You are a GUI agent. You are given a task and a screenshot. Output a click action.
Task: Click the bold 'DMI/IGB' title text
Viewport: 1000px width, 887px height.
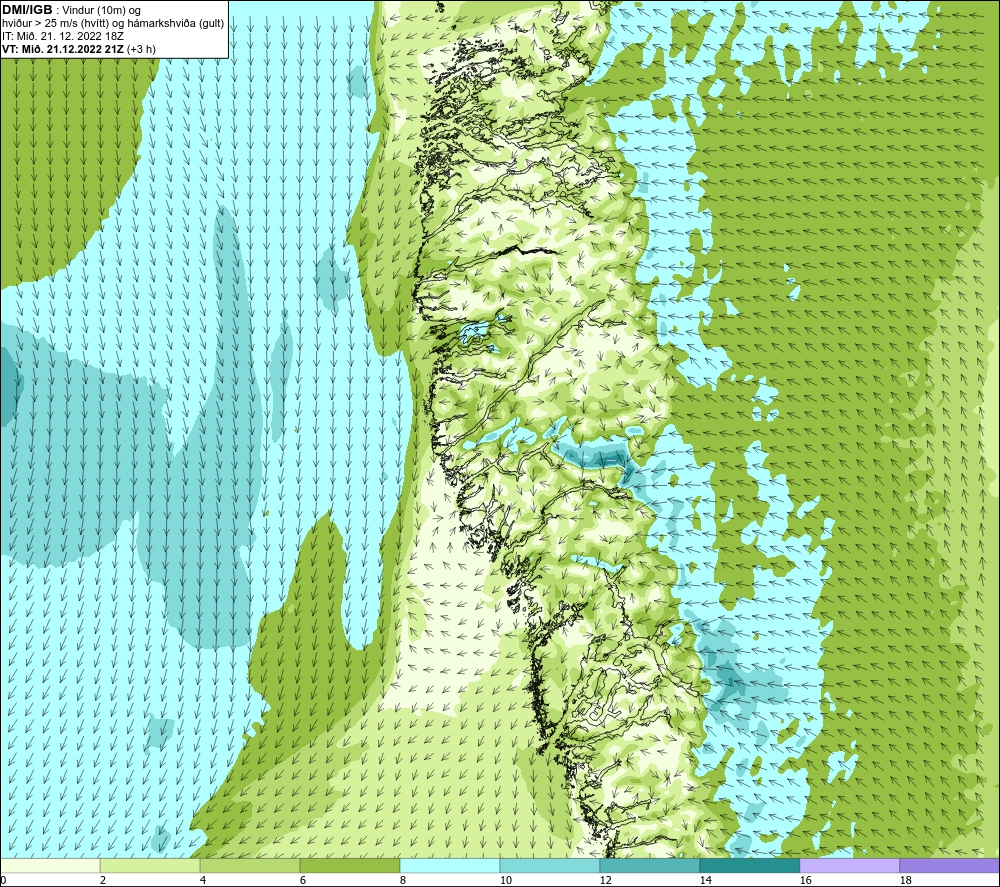(x=27, y=10)
